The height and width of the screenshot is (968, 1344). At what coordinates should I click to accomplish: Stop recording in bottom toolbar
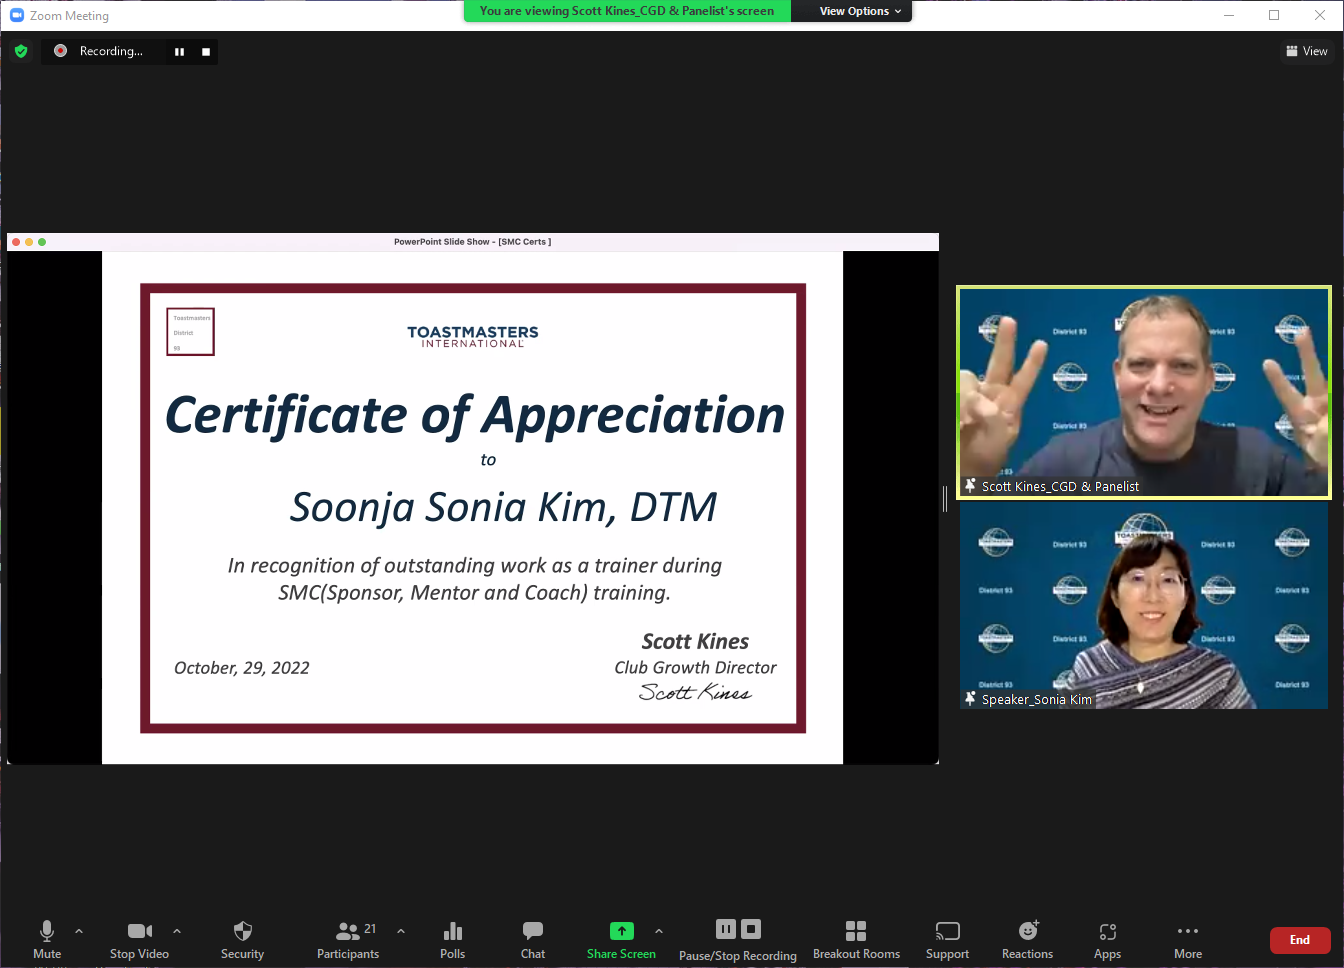point(751,929)
